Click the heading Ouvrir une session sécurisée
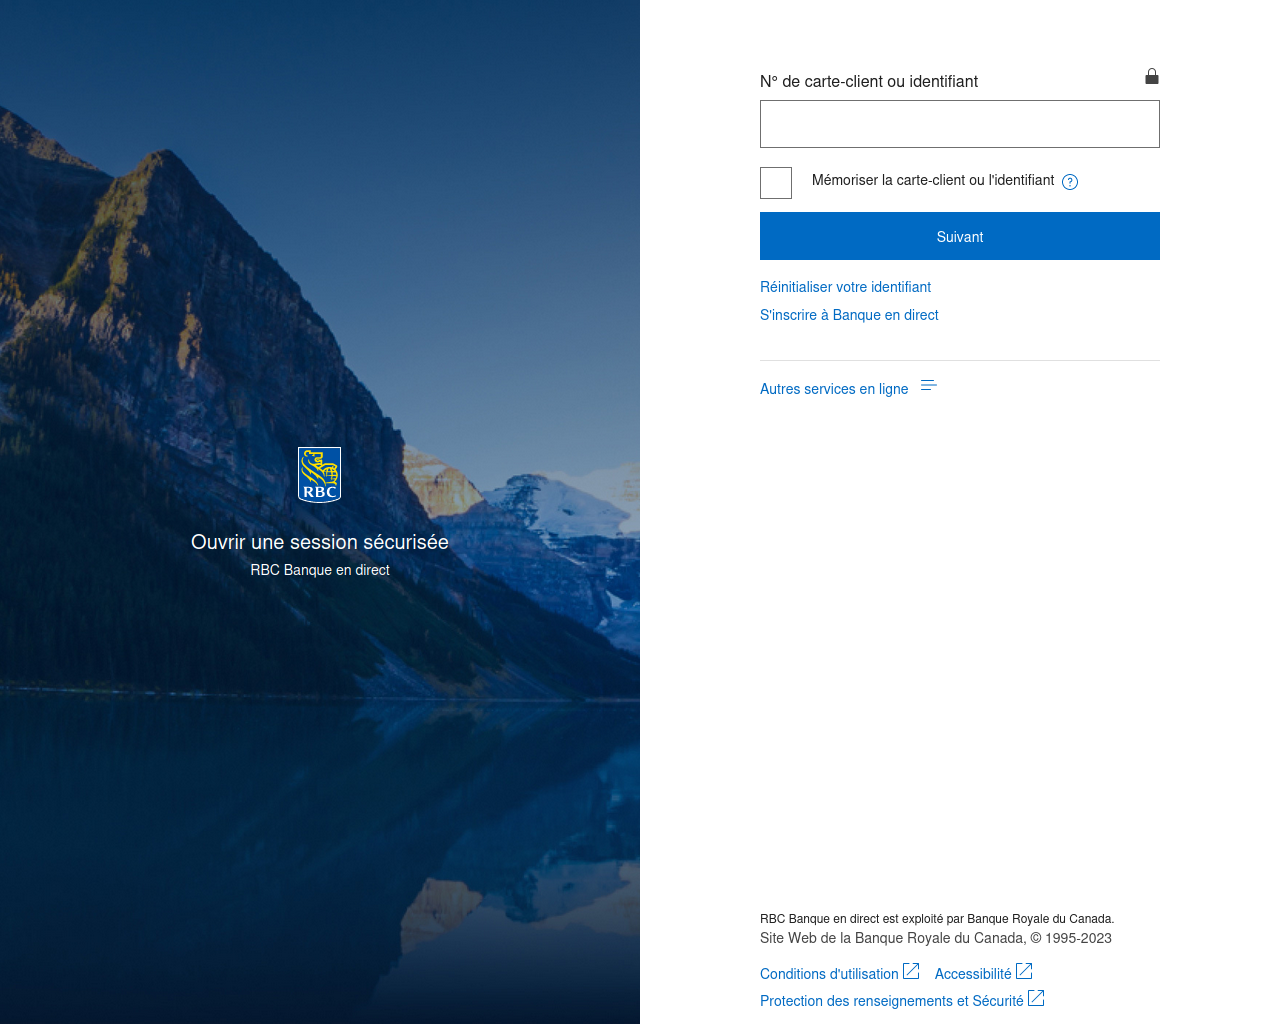This screenshot has height=1024, width=1280. pos(320,542)
